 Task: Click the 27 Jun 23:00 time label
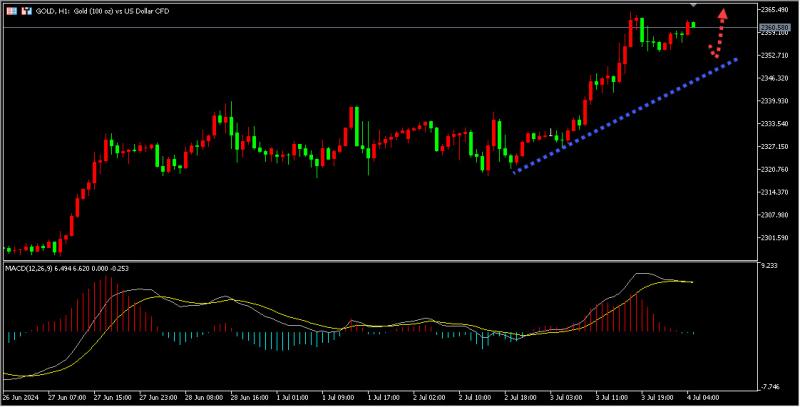point(158,397)
